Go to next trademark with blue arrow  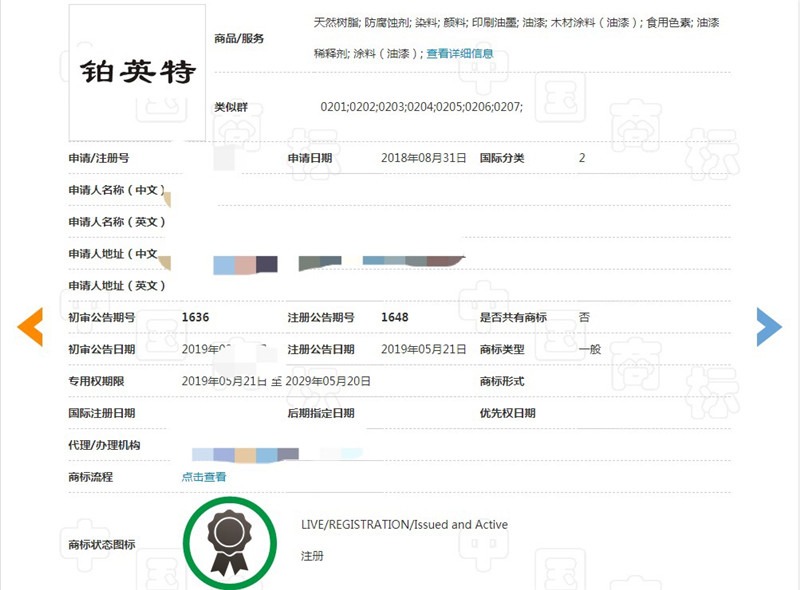click(769, 327)
